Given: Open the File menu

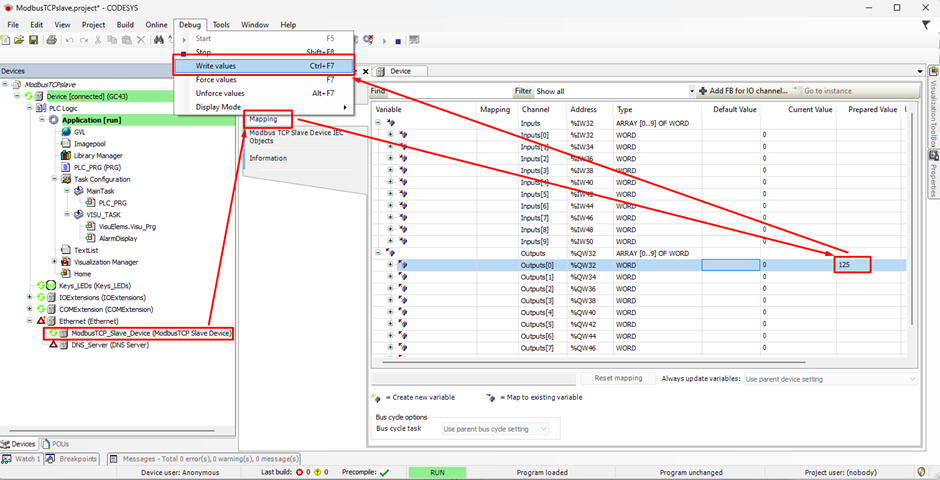Looking at the screenshot, I should (x=13, y=25).
